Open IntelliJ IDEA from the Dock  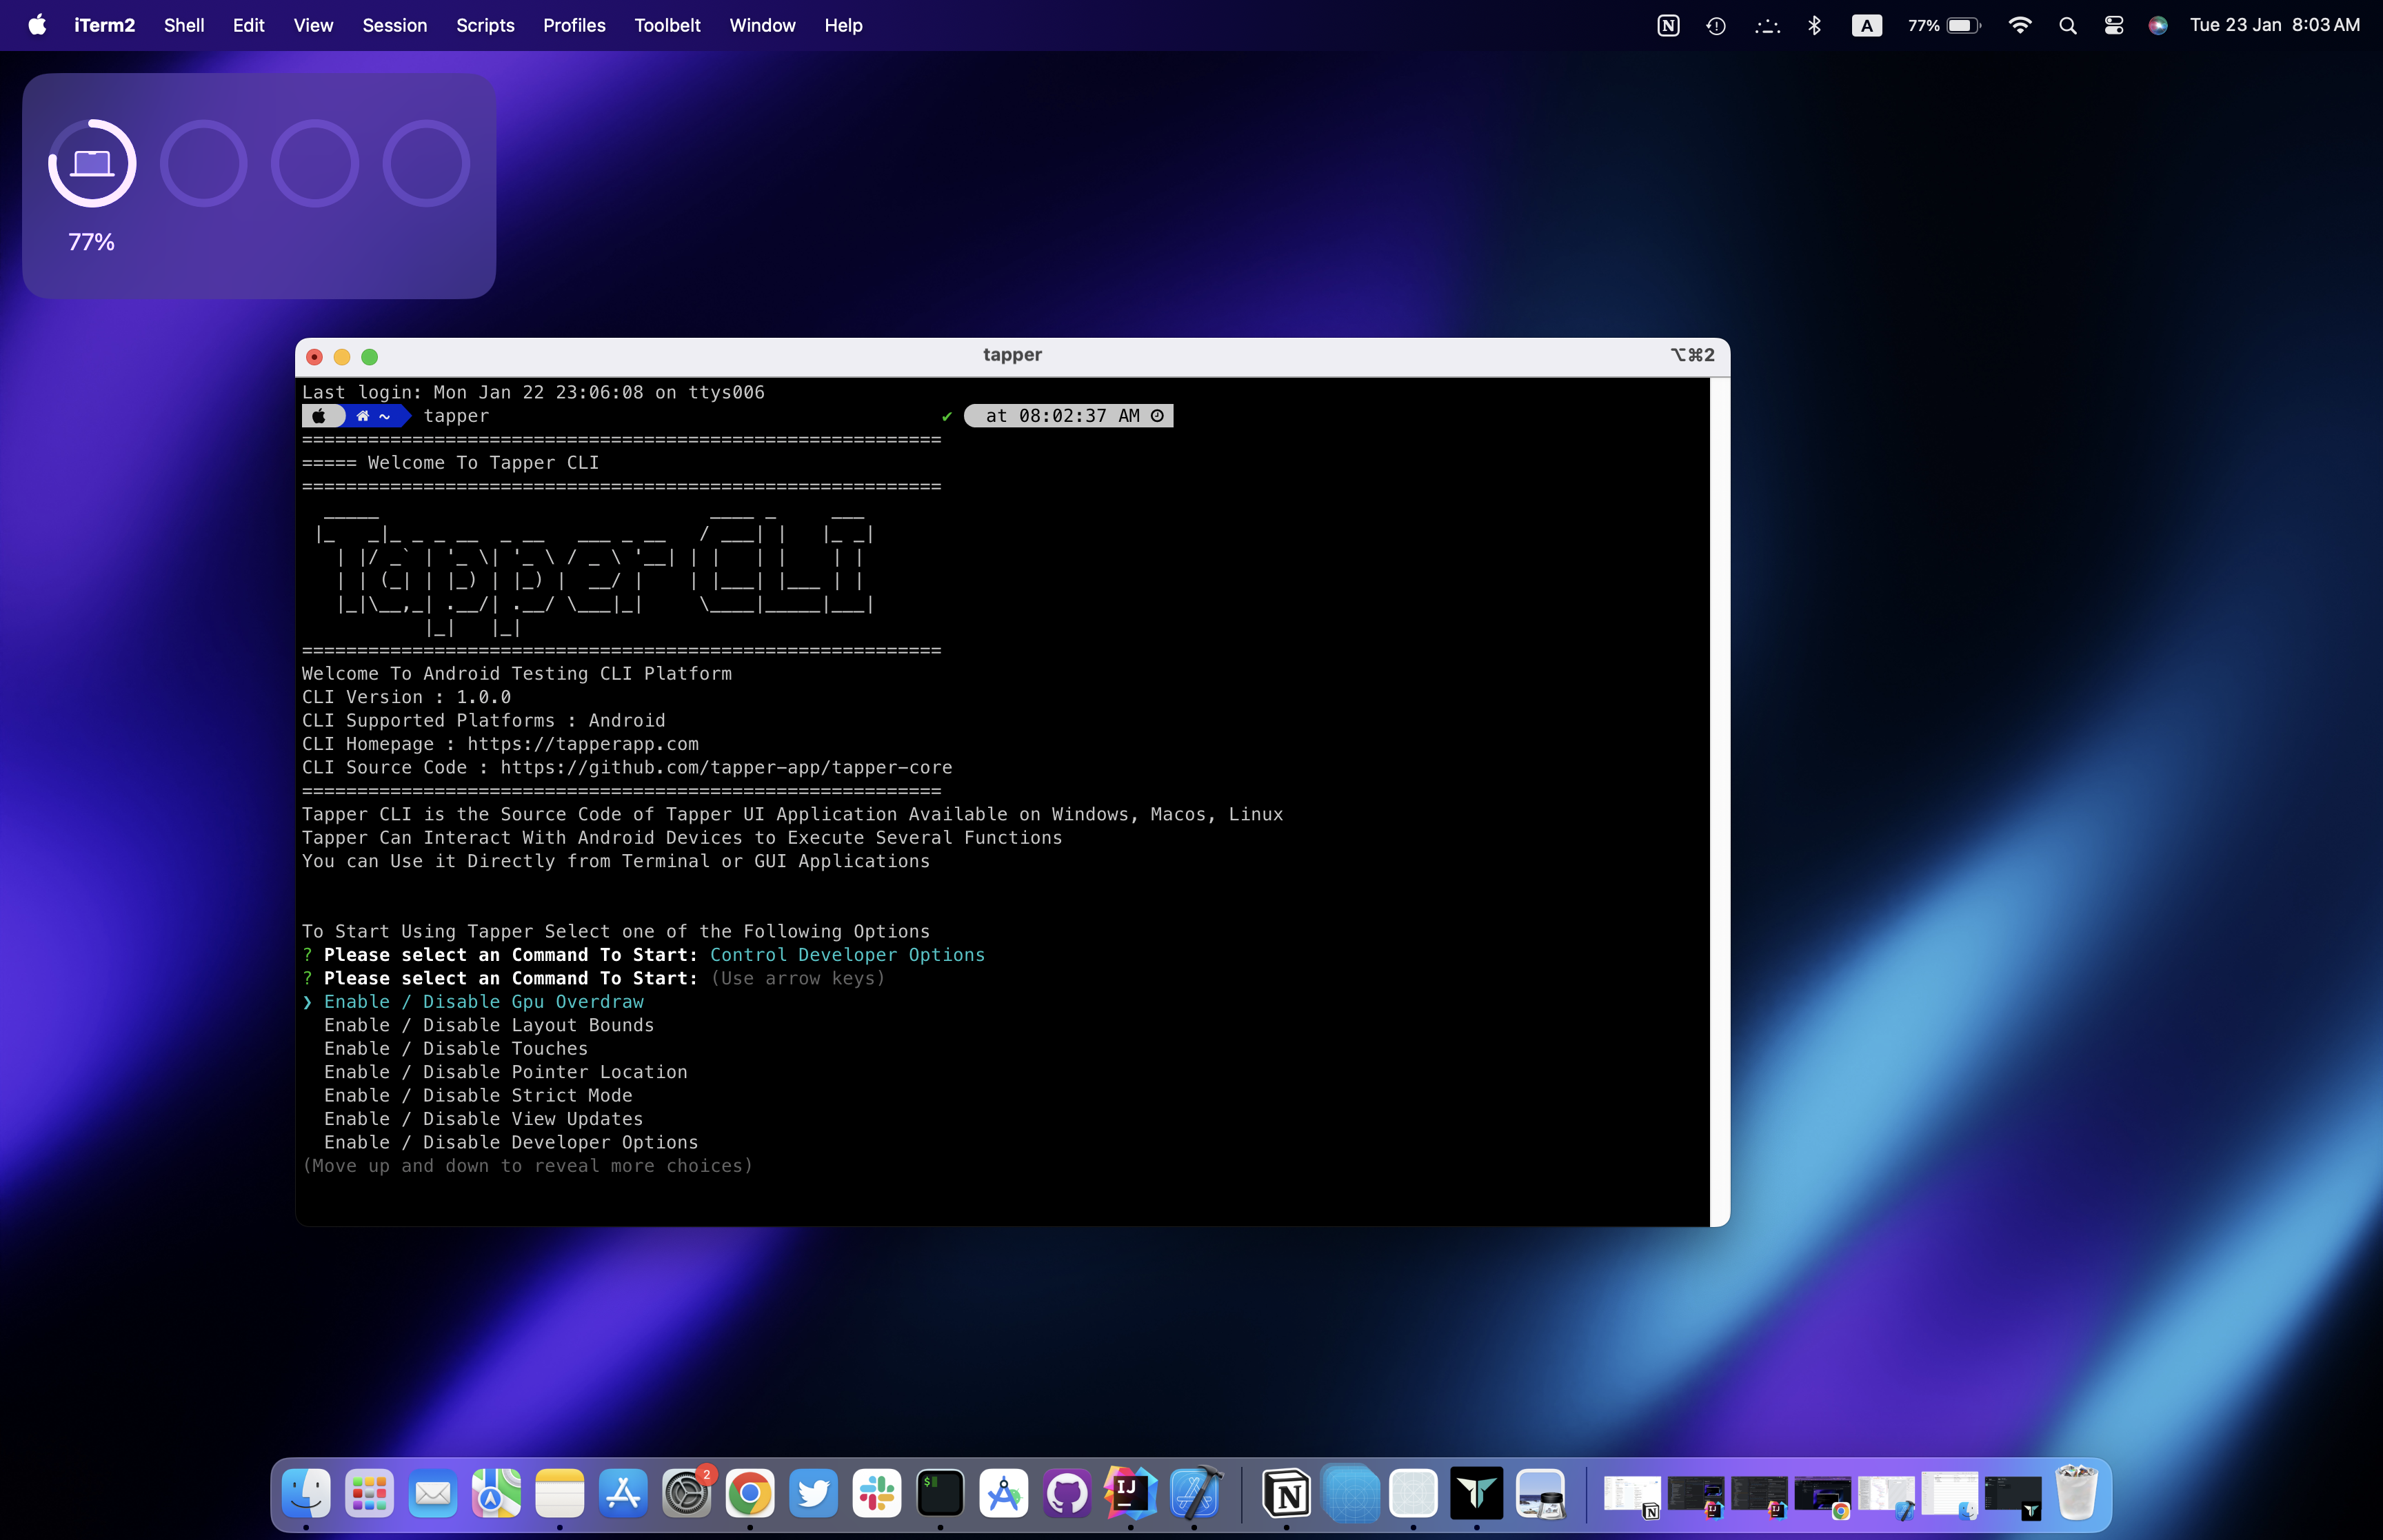(1131, 1494)
